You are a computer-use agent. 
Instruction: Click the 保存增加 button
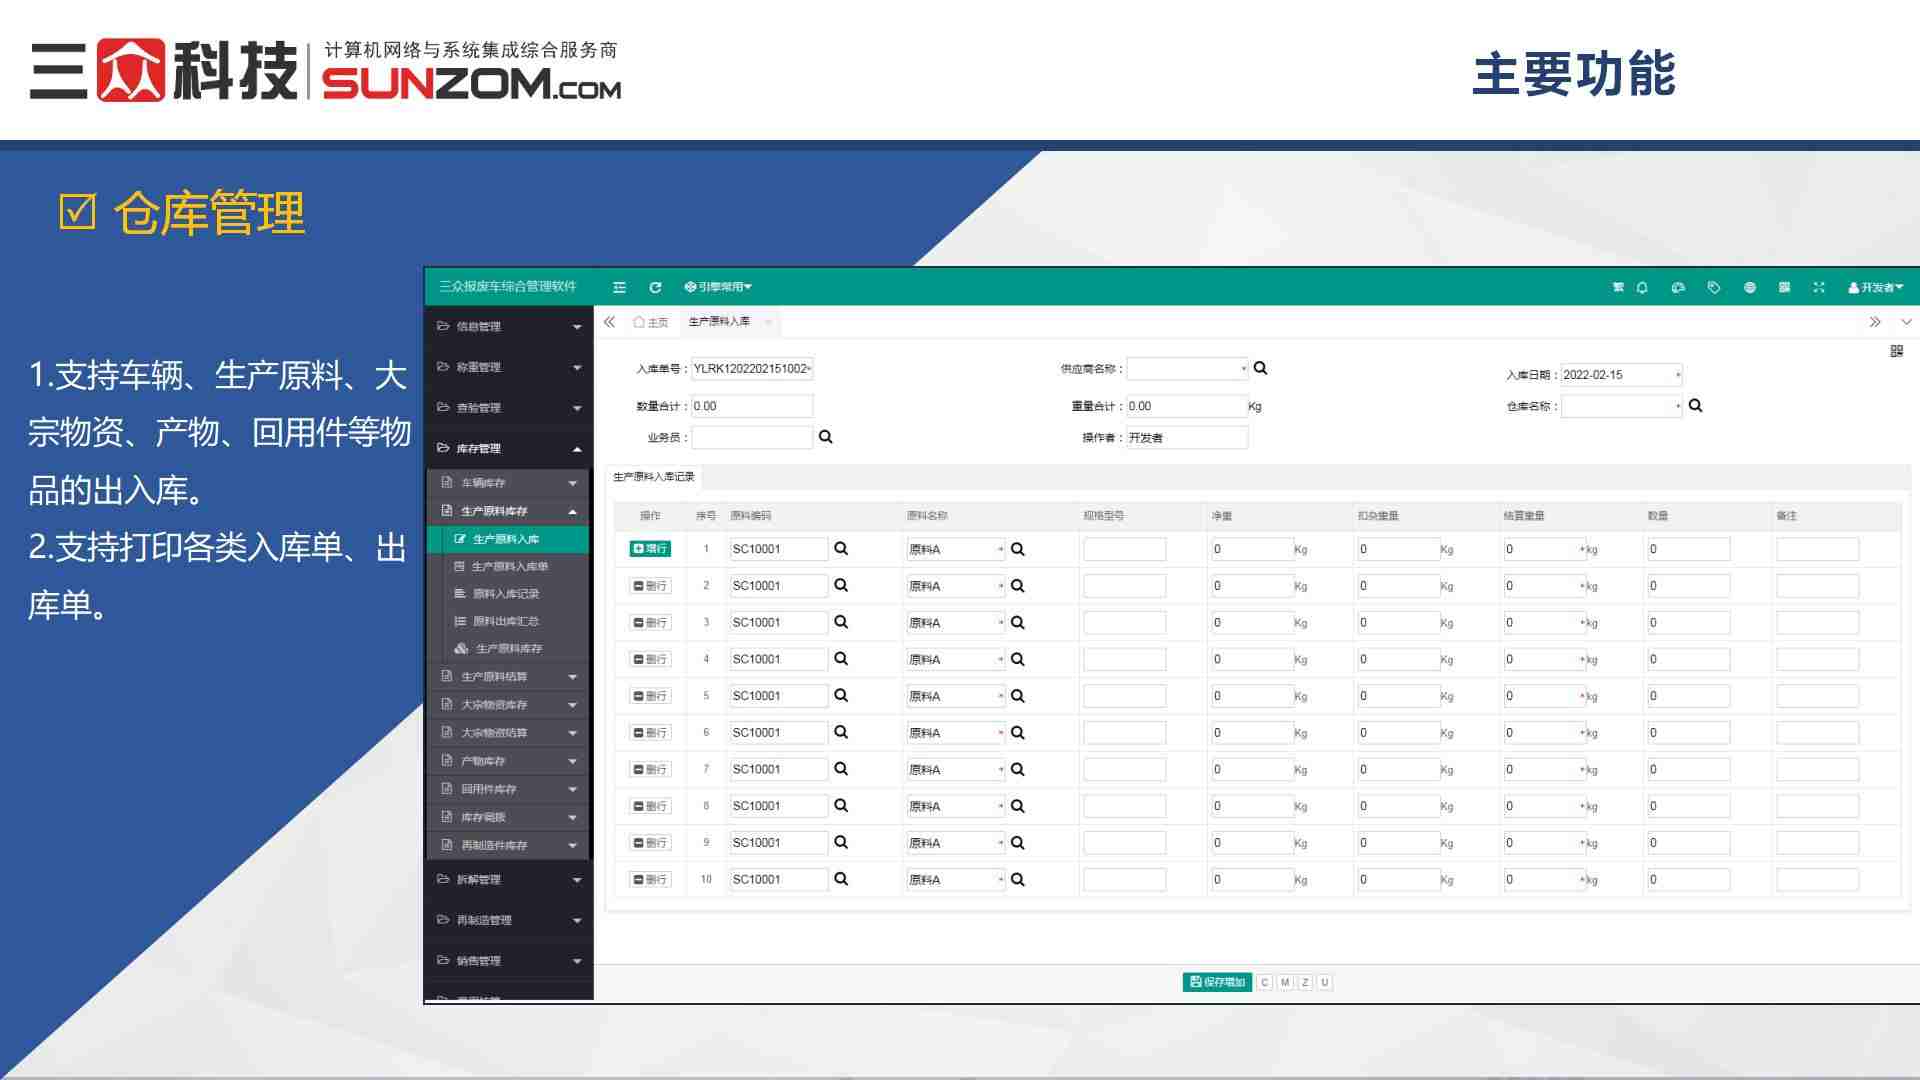pos(1217,982)
